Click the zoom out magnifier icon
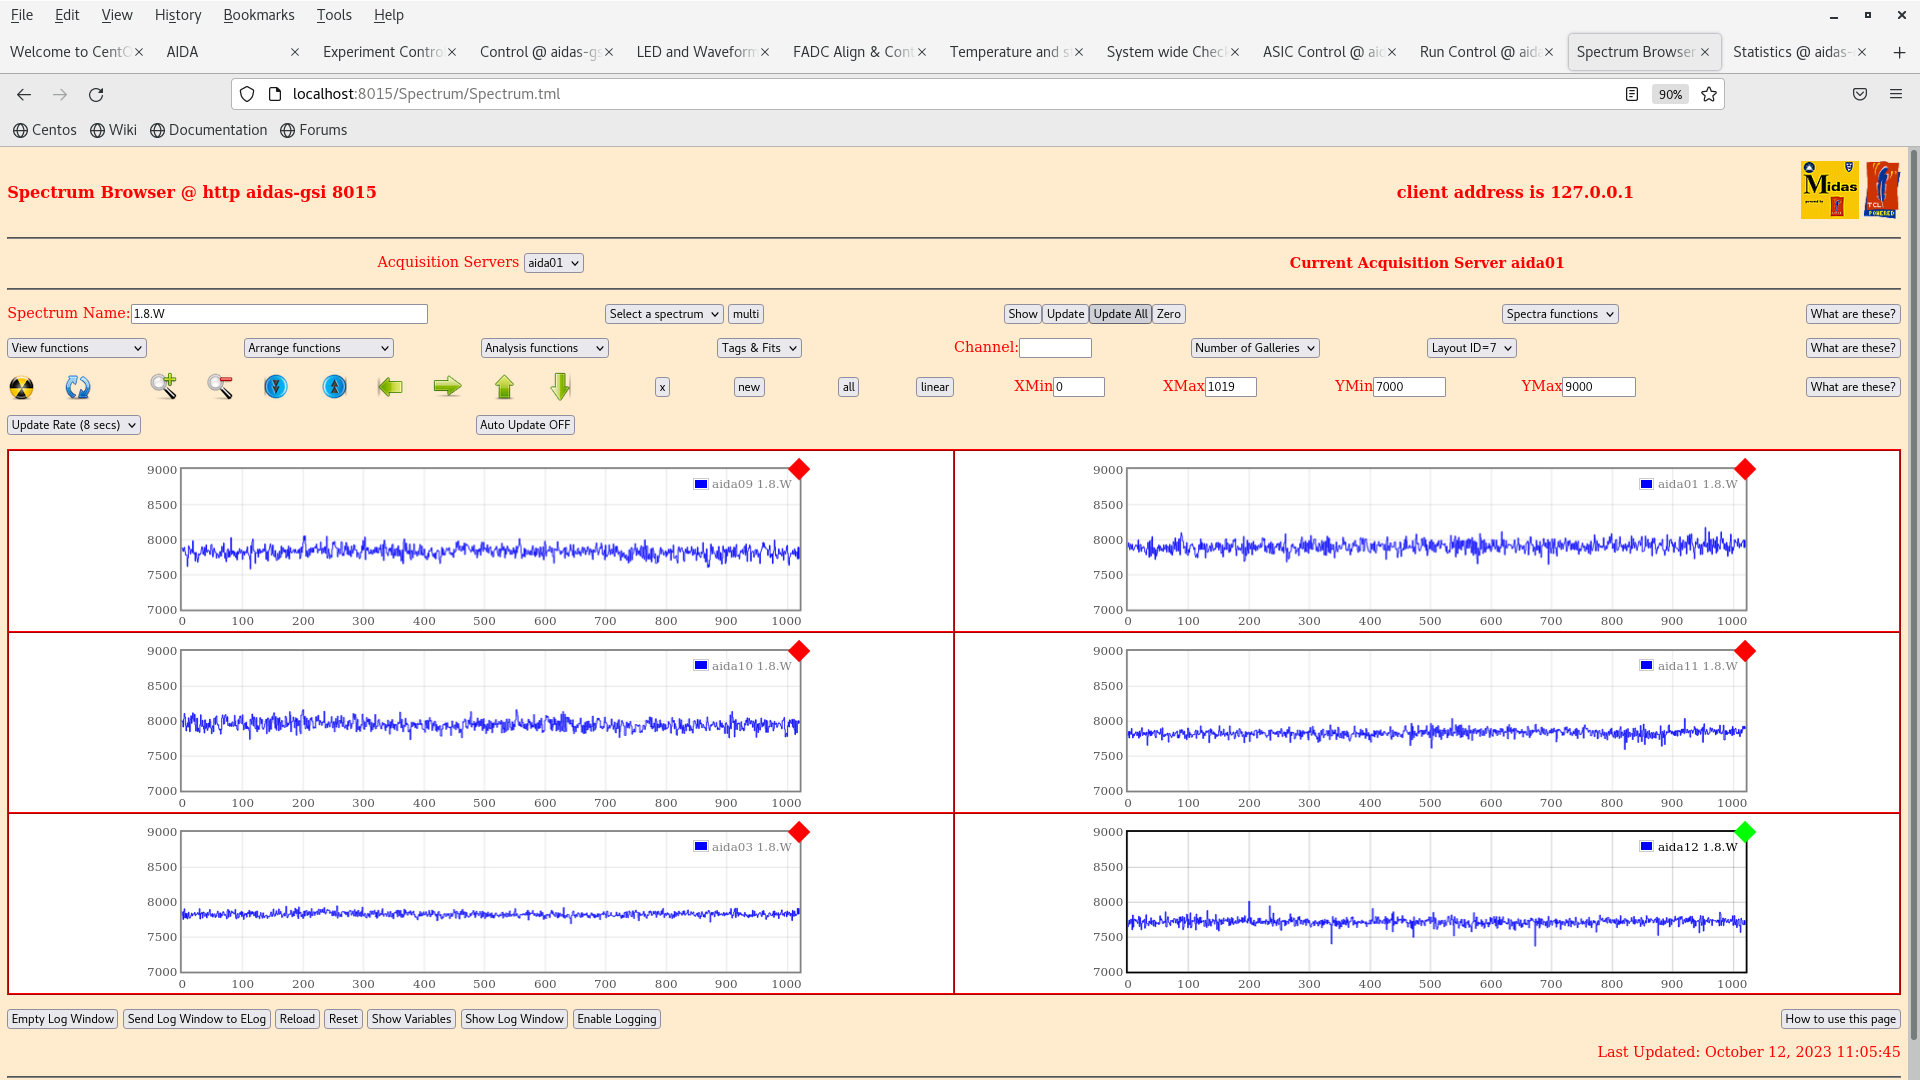Image resolution: width=1920 pixels, height=1080 pixels. 220,386
